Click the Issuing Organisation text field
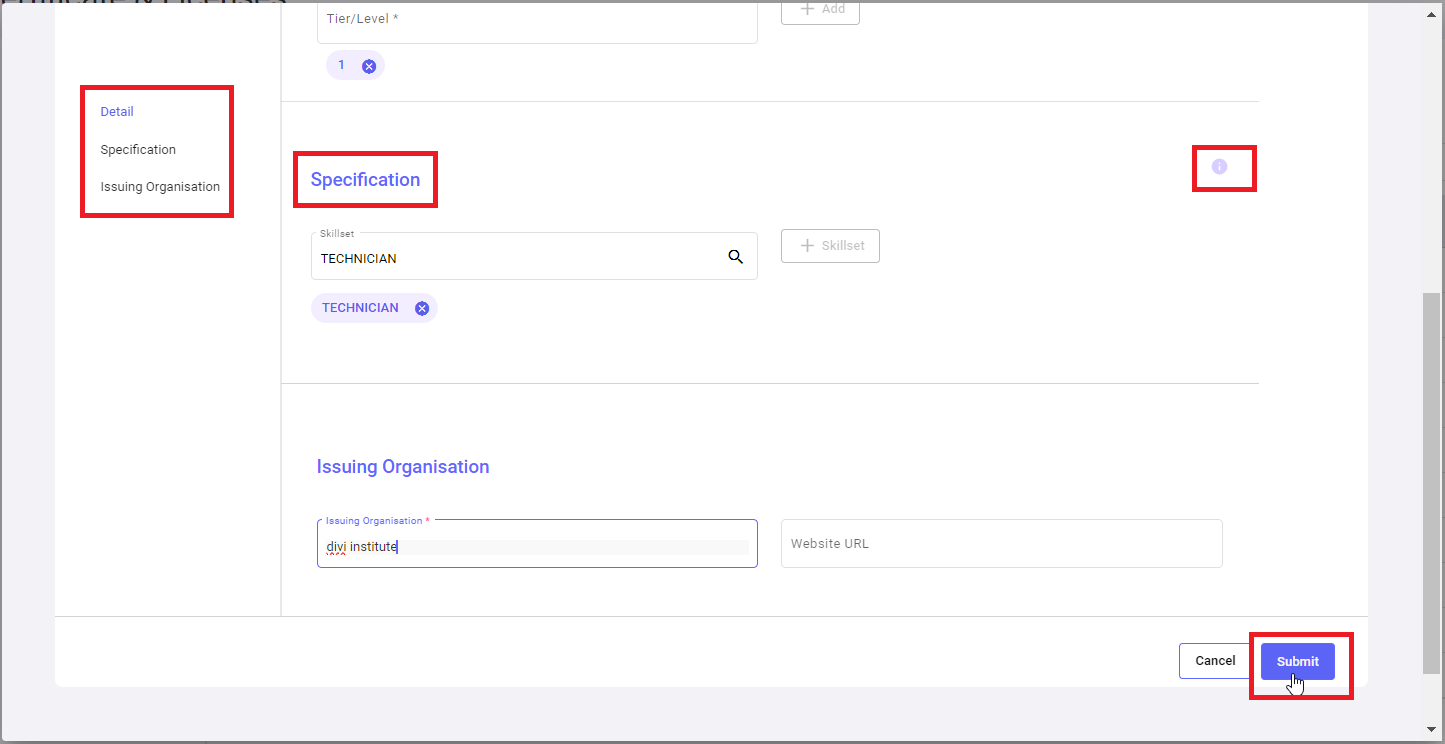This screenshot has width=1445, height=744. pyautogui.click(x=537, y=546)
